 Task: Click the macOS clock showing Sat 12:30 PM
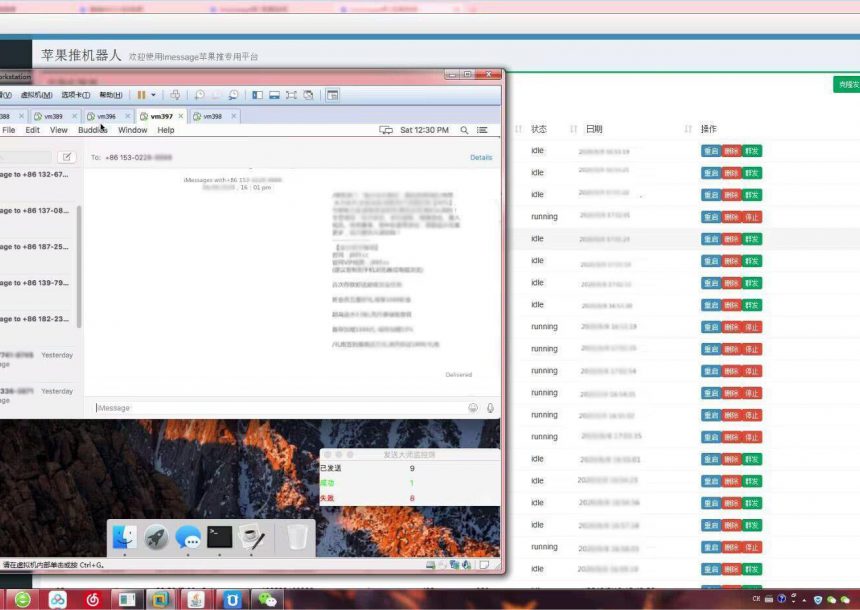(425, 130)
